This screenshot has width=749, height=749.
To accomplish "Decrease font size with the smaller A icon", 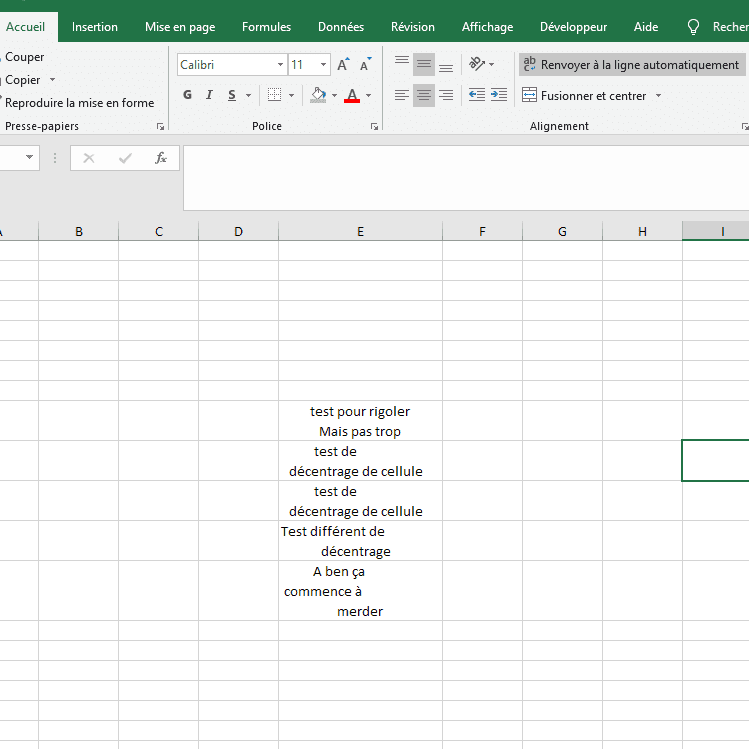I will (x=365, y=65).
